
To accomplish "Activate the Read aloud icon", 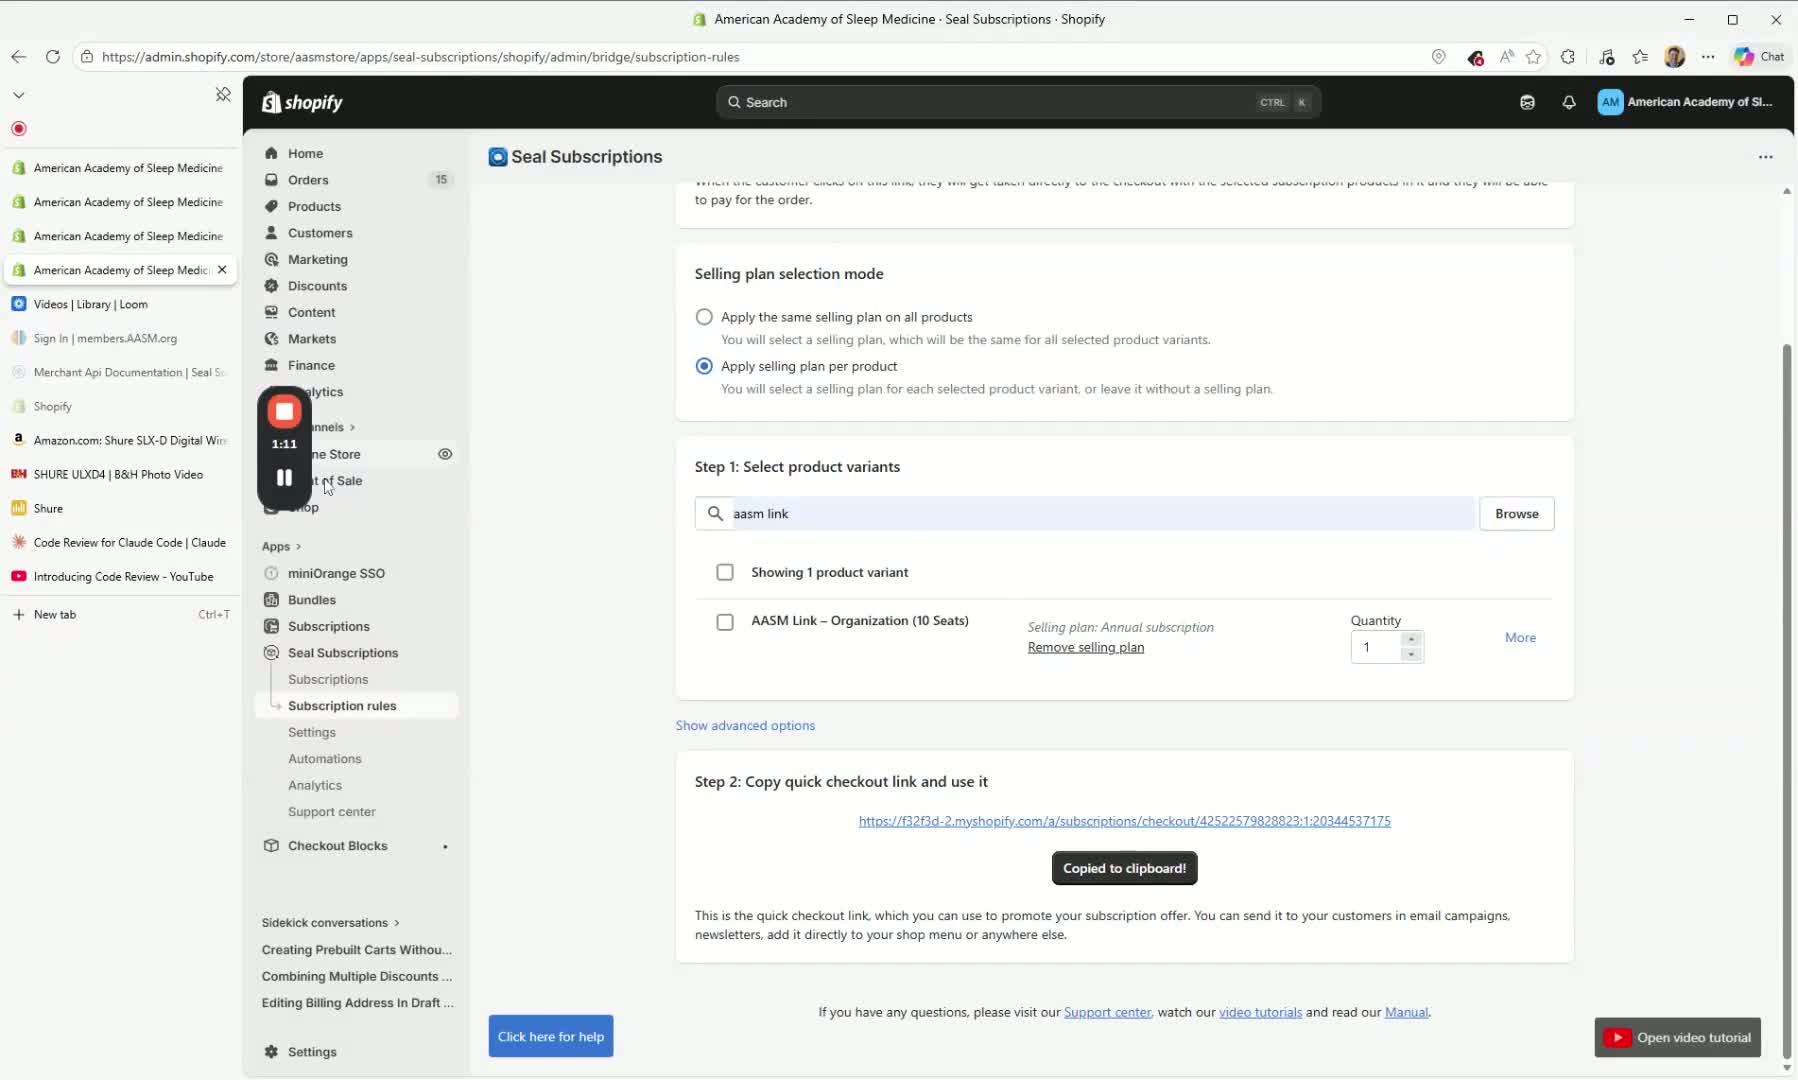I will (1506, 57).
